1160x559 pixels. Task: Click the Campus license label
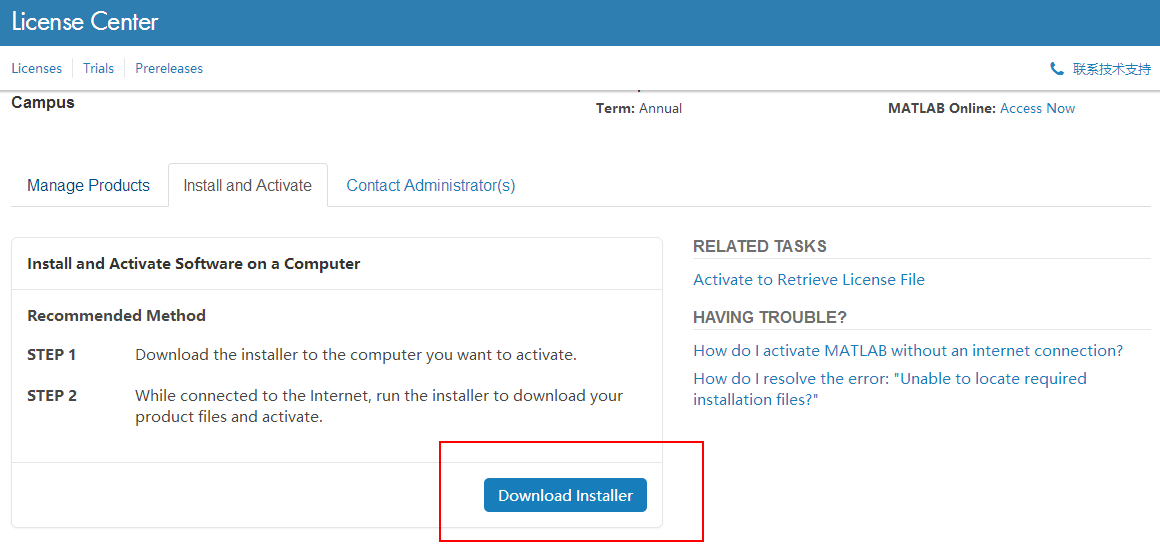click(x=43, y=103)
